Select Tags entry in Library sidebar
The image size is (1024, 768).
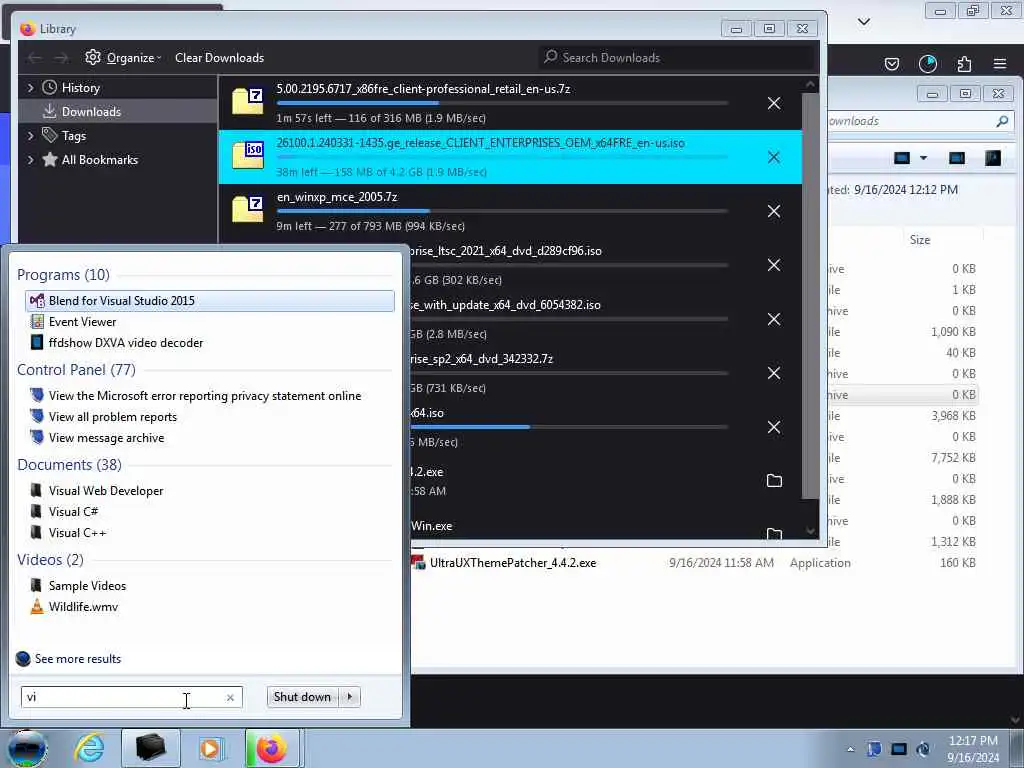74,136
